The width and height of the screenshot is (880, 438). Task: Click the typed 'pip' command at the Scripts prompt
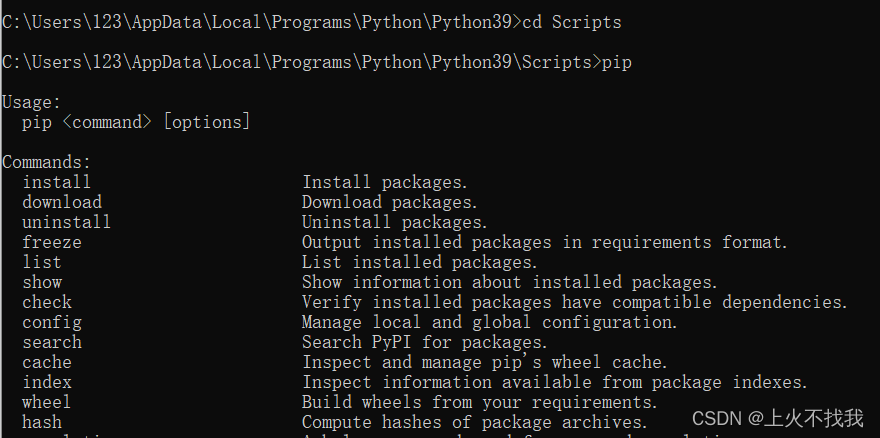(617, 62)
